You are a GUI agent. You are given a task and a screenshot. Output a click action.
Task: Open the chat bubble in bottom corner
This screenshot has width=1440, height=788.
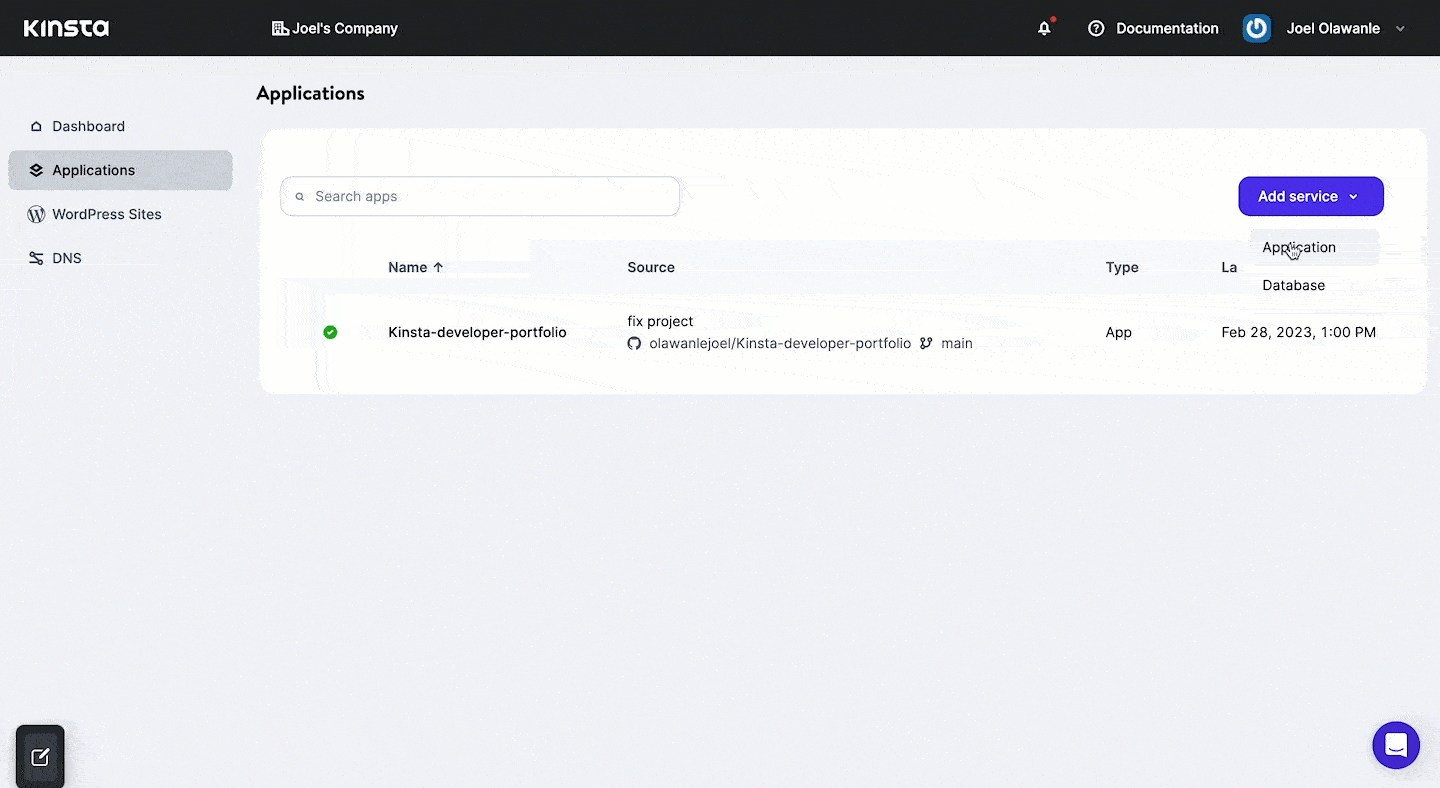point(1396,745)
